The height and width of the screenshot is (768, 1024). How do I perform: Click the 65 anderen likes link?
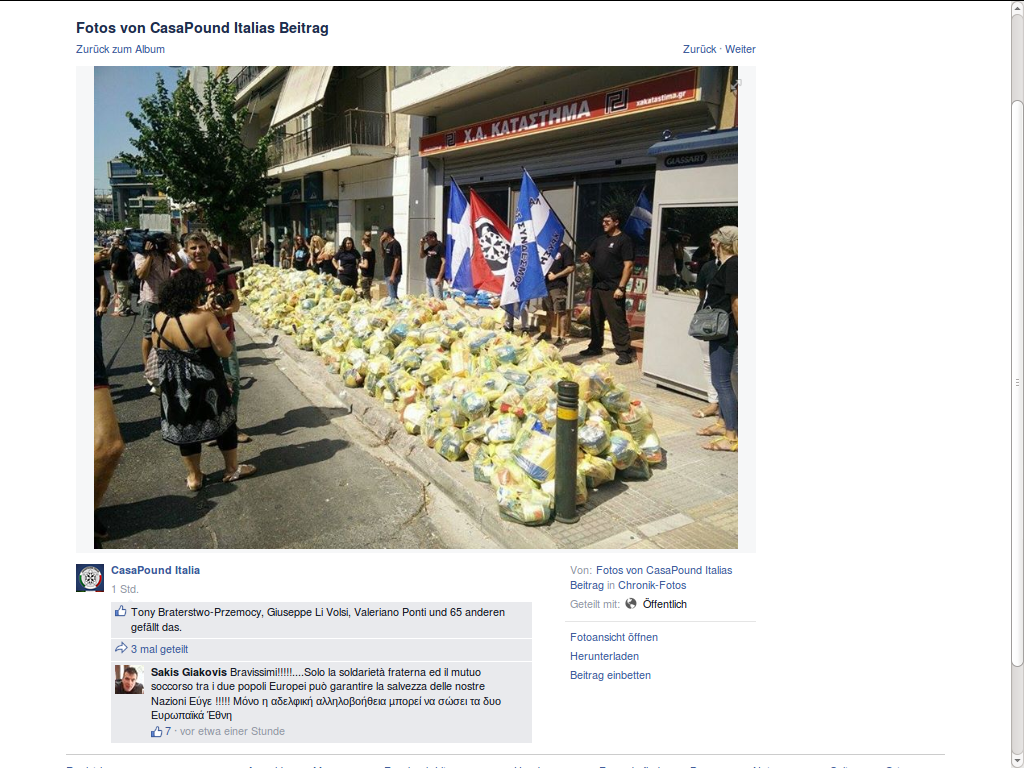477,612
